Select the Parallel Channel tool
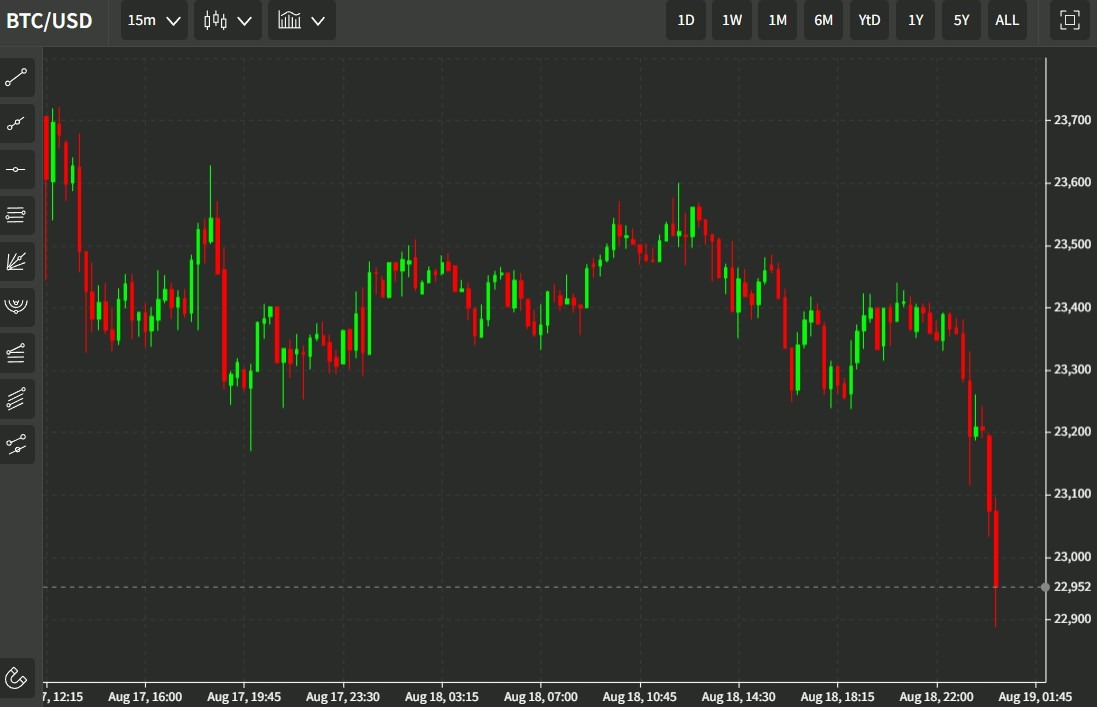This screenshot has height=707, width=1097. (x=17, y=398)
